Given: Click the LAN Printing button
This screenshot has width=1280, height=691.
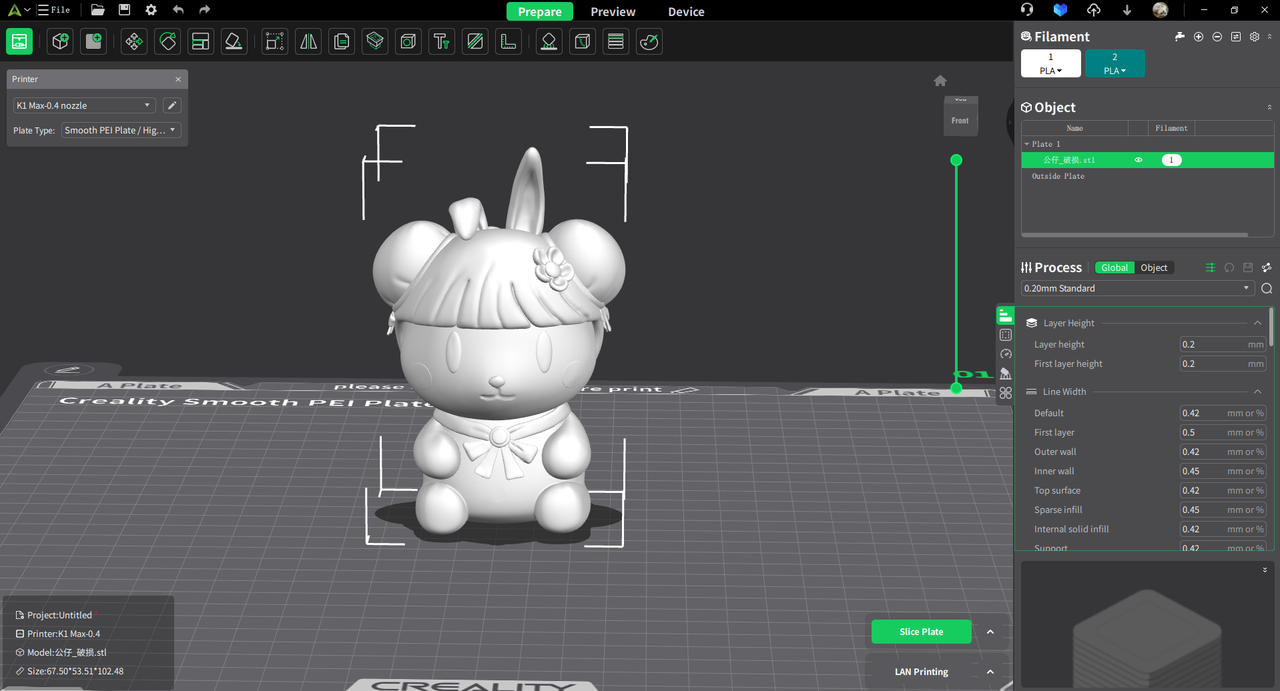Looking at the screenshot, I should point(921,672).
